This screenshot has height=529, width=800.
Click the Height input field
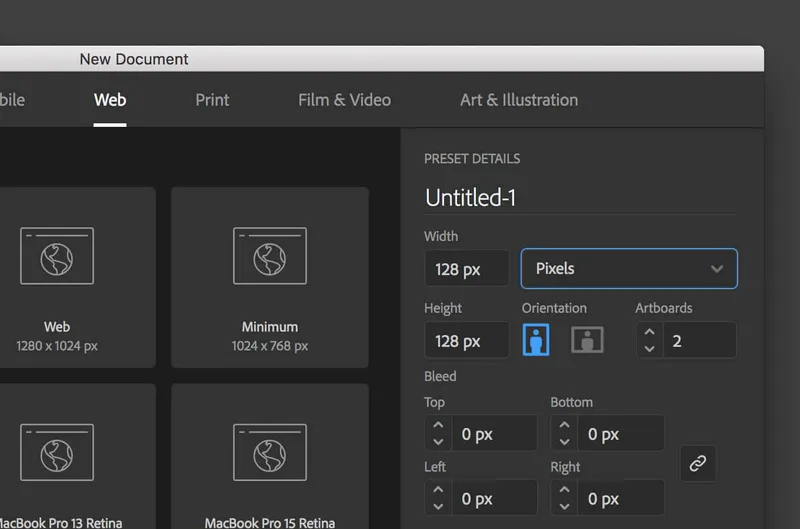click(466, 341)
